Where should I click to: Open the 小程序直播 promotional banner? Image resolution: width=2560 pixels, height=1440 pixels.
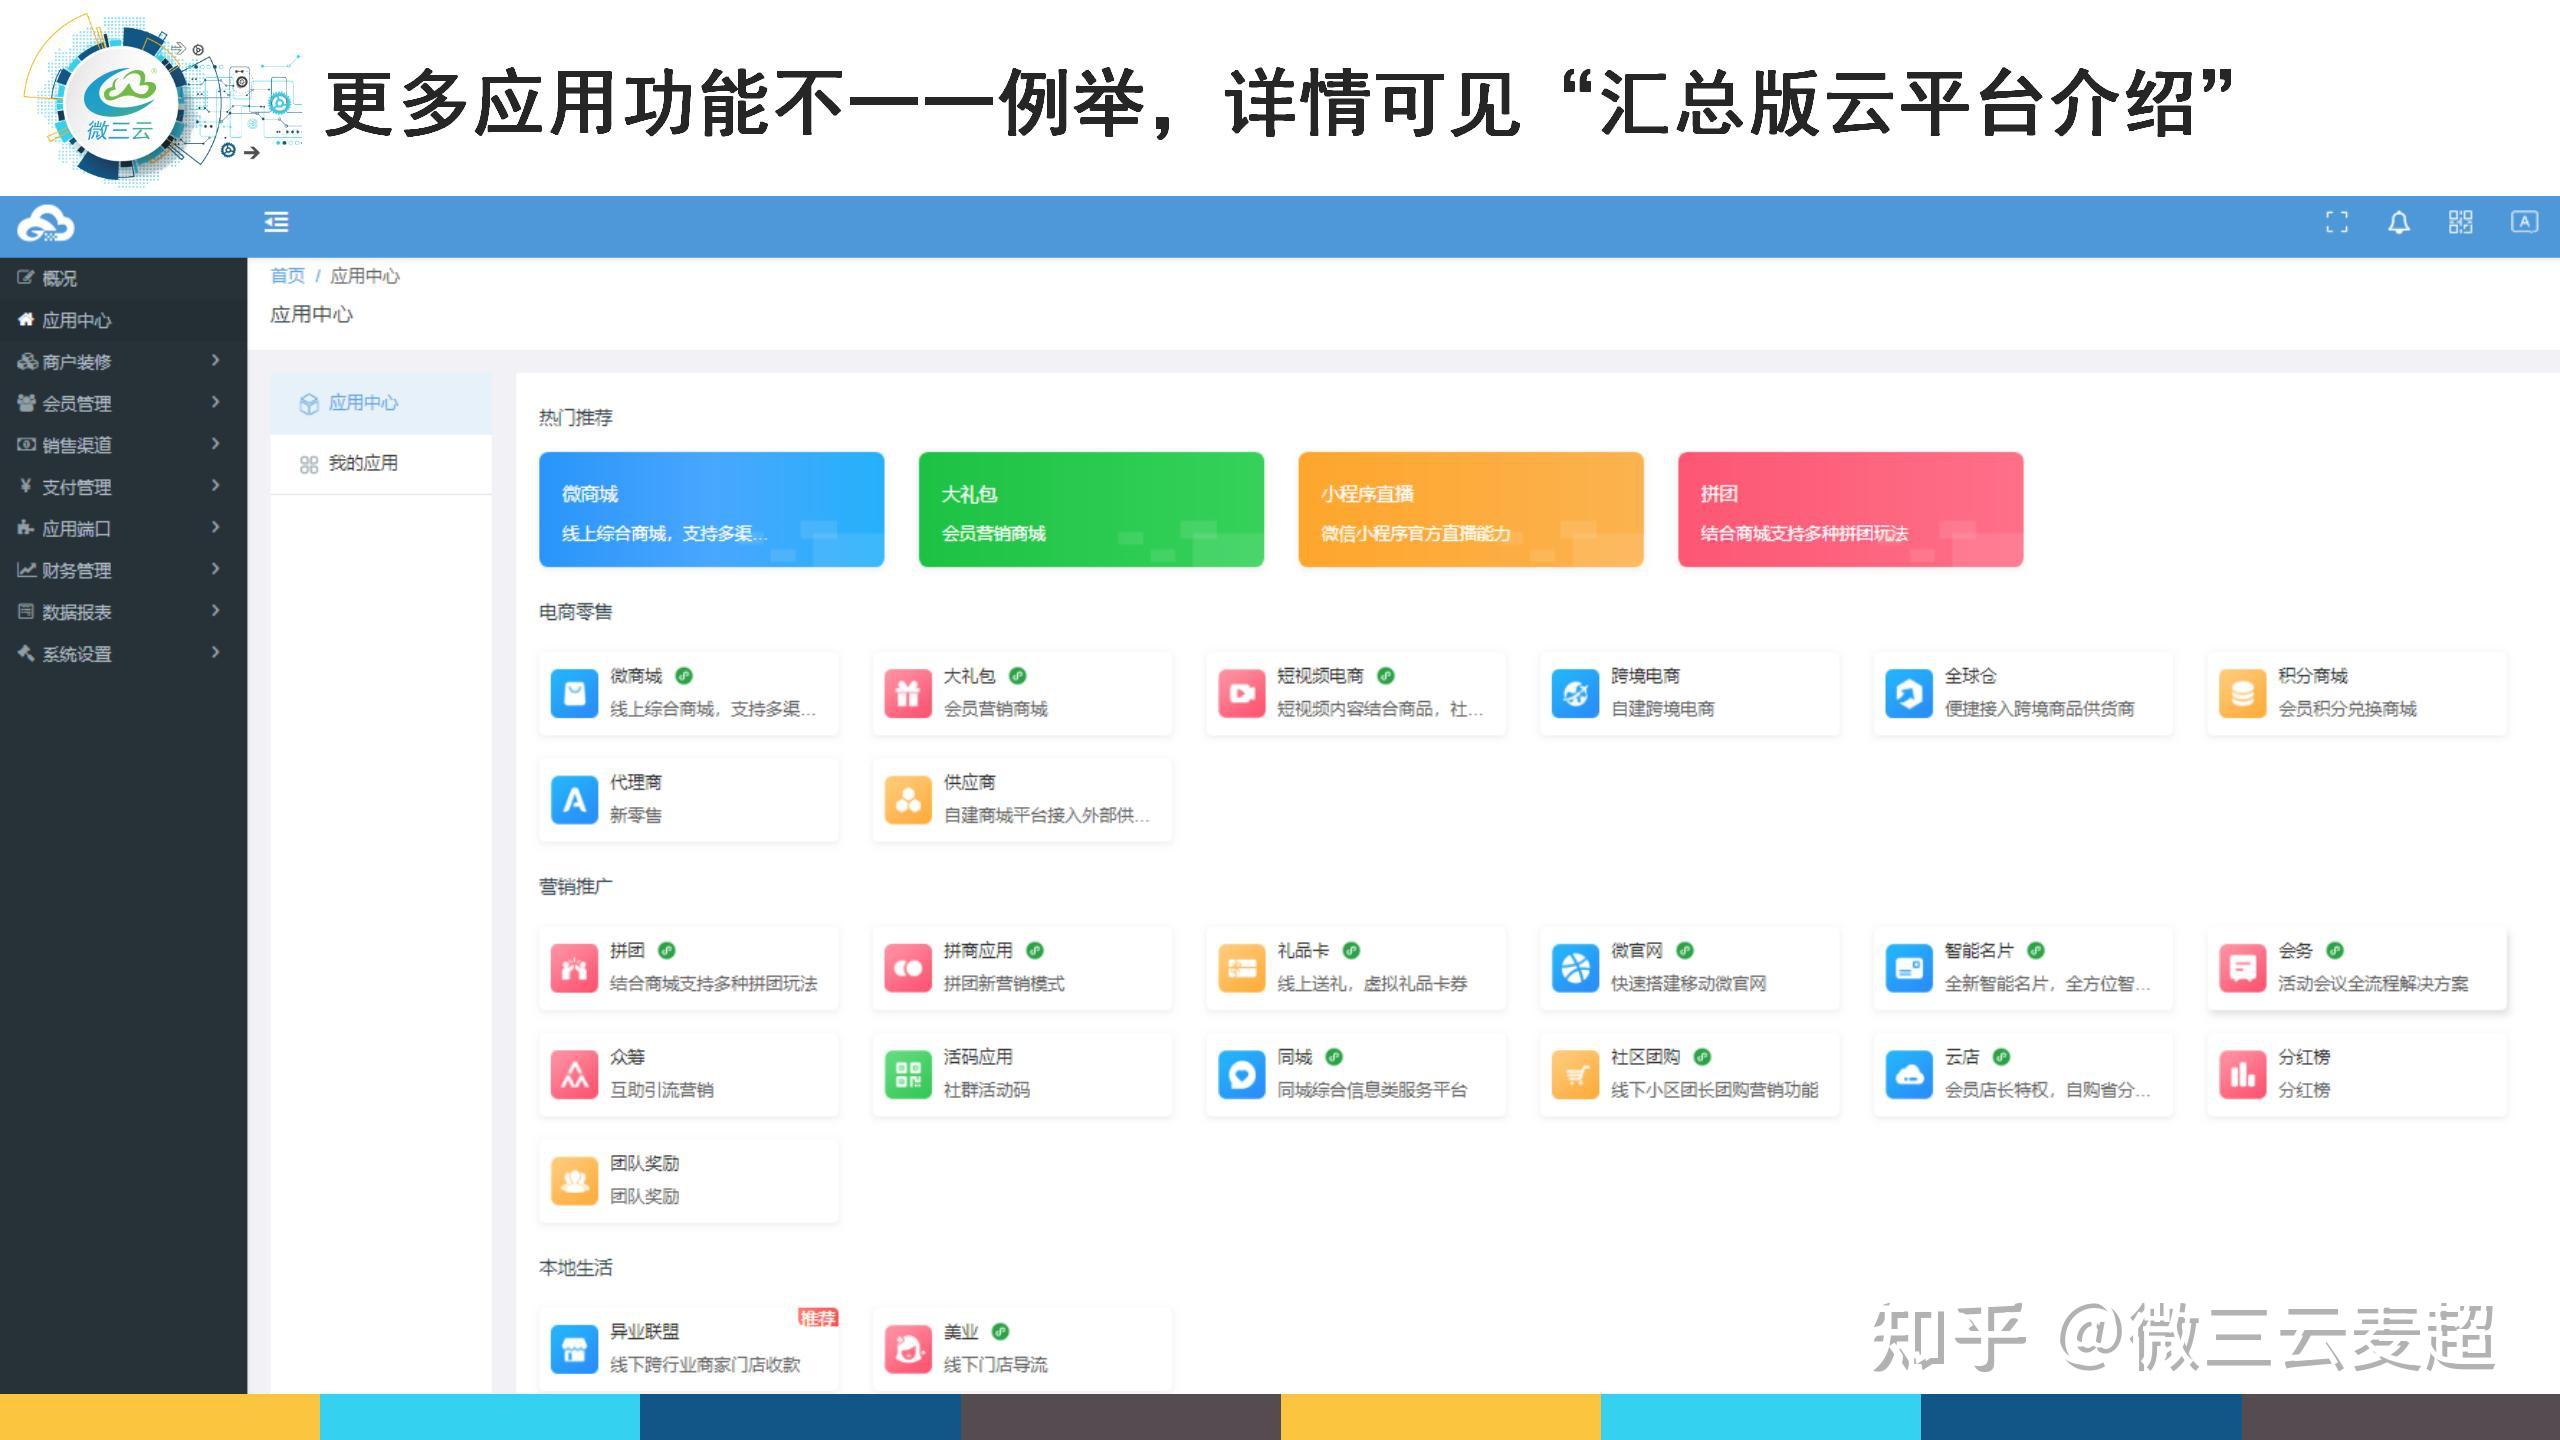pyautogui.click(x=1470, y=510)
